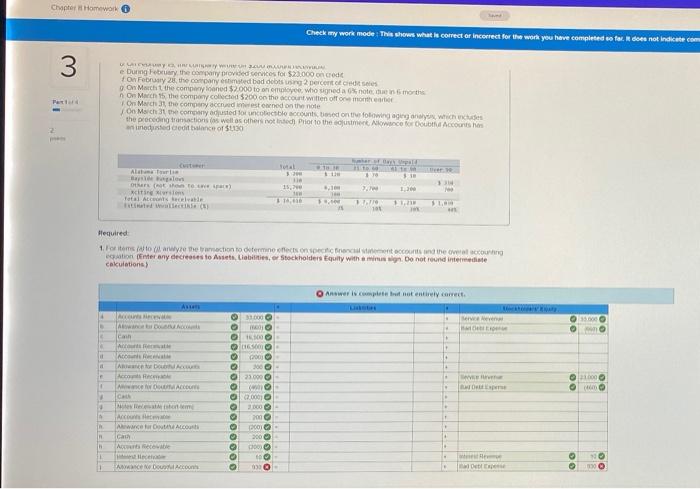Click the Liabilities column header

[x=362, y=308]
